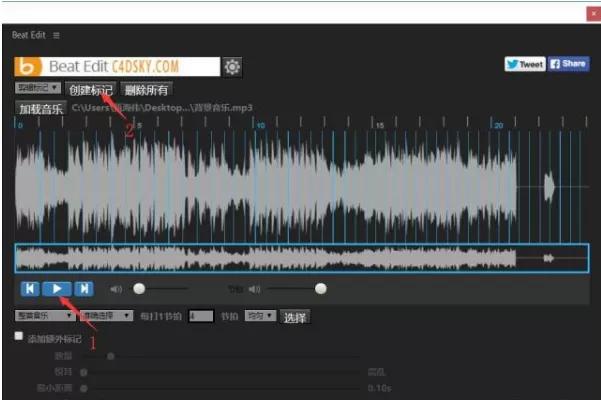This screenshot has width=601, height=400.
Task: Share via the Tweet button
Action: [x=525, y=64]
